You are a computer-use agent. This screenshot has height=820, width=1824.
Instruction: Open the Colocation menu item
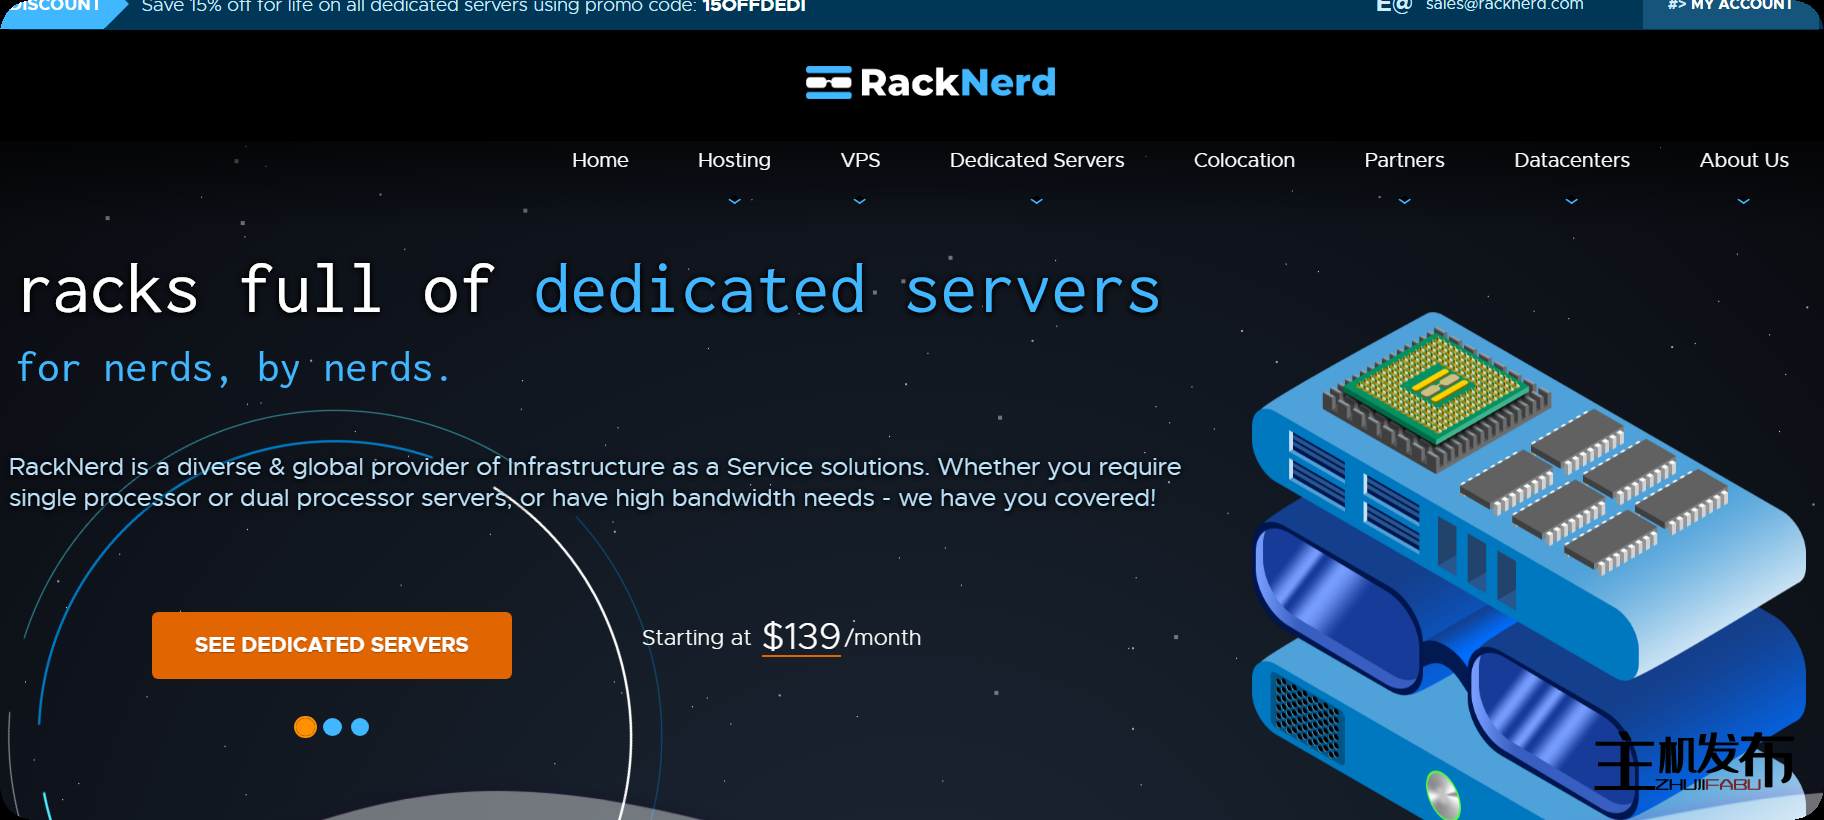click(1244, 160)
